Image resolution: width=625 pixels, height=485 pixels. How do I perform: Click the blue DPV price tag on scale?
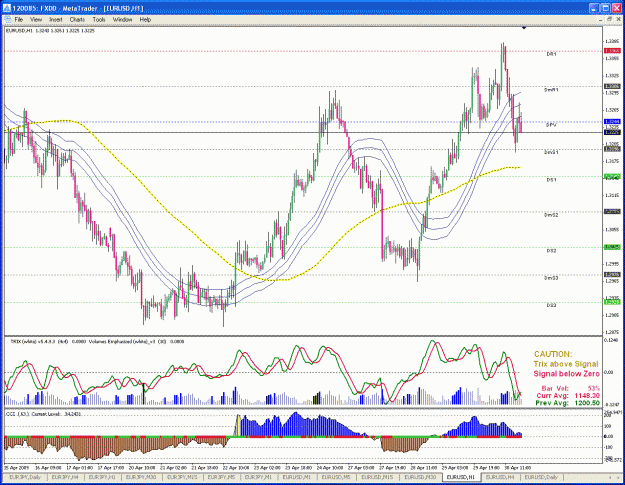(x=612, y=122)
